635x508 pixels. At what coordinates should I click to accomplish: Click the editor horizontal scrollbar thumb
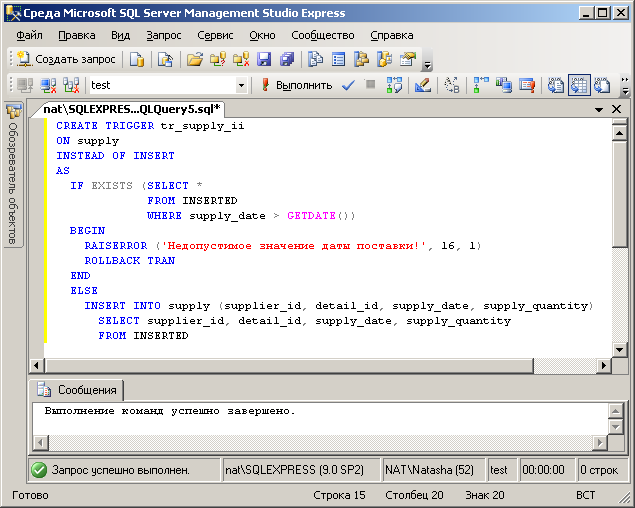(290, 365)
